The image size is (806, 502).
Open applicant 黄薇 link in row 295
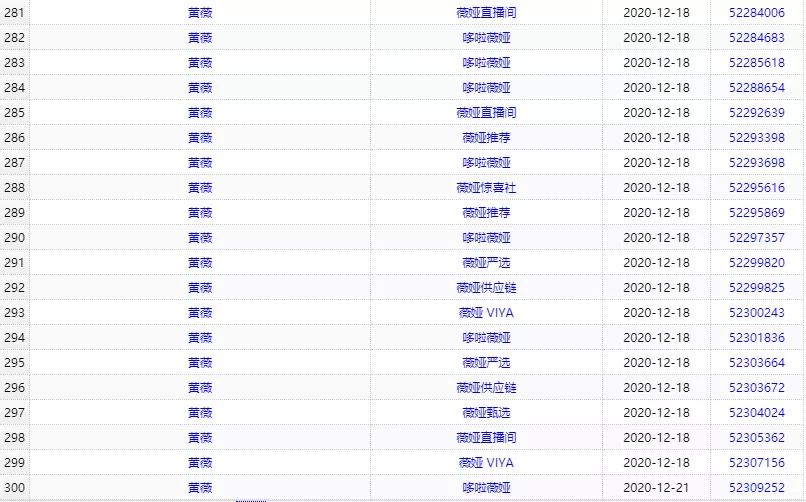coord(200,363)
